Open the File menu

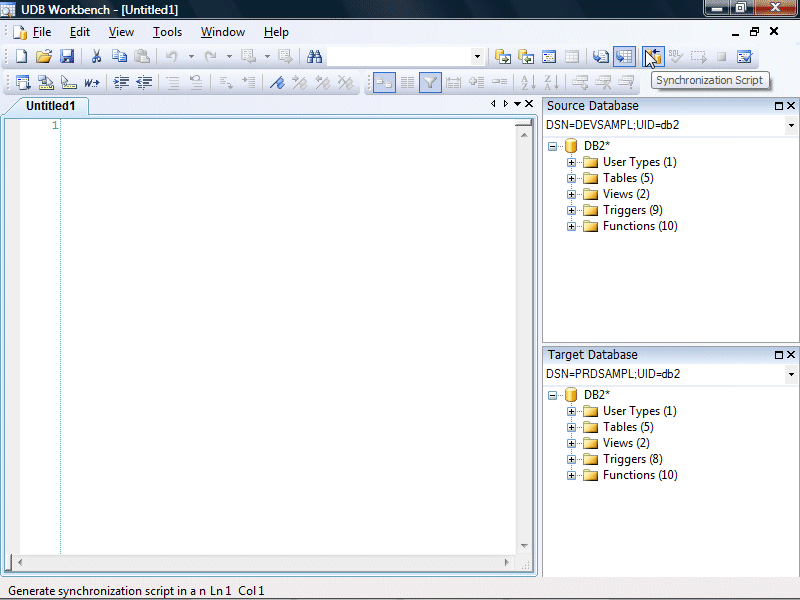pos(42,32)
